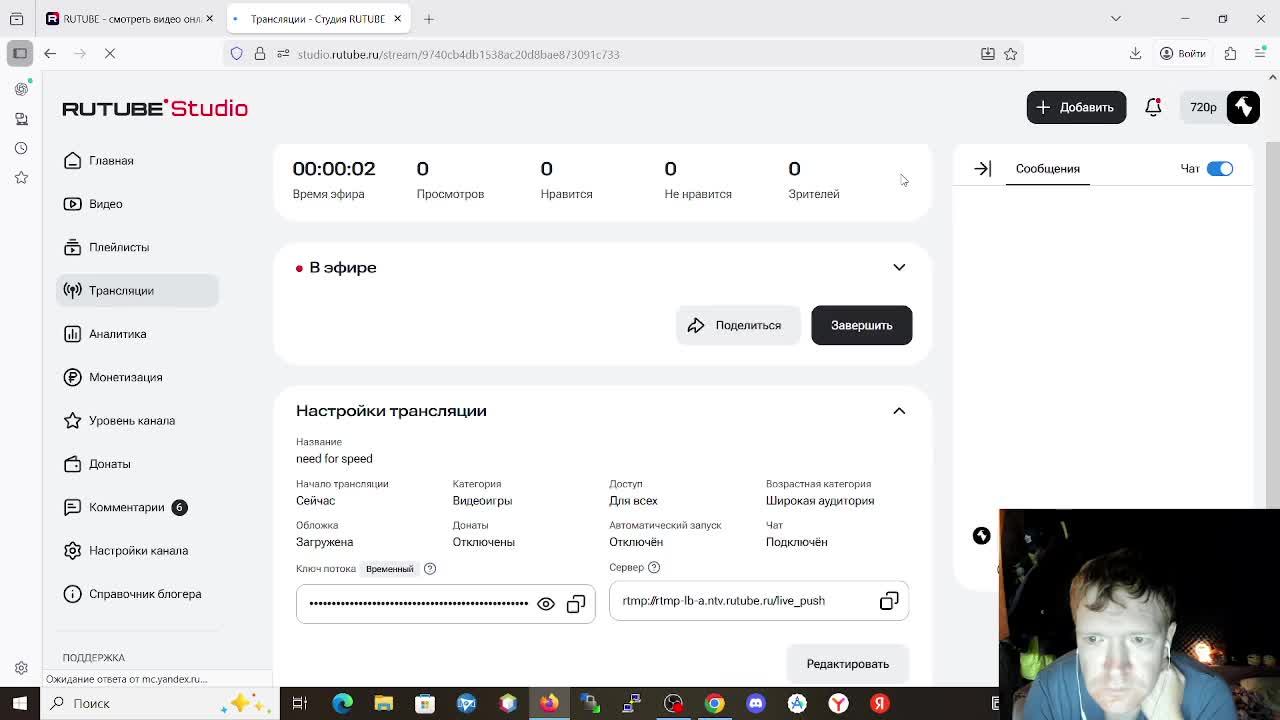Open bookmarks star in browser sidebar
Viewport: 1280px width, 720px height.
pyautogui.click(x=21, y=178)
